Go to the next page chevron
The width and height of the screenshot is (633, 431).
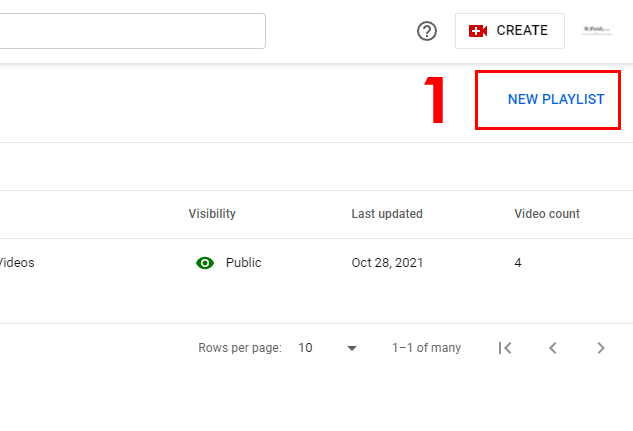[x=601, y=348]
